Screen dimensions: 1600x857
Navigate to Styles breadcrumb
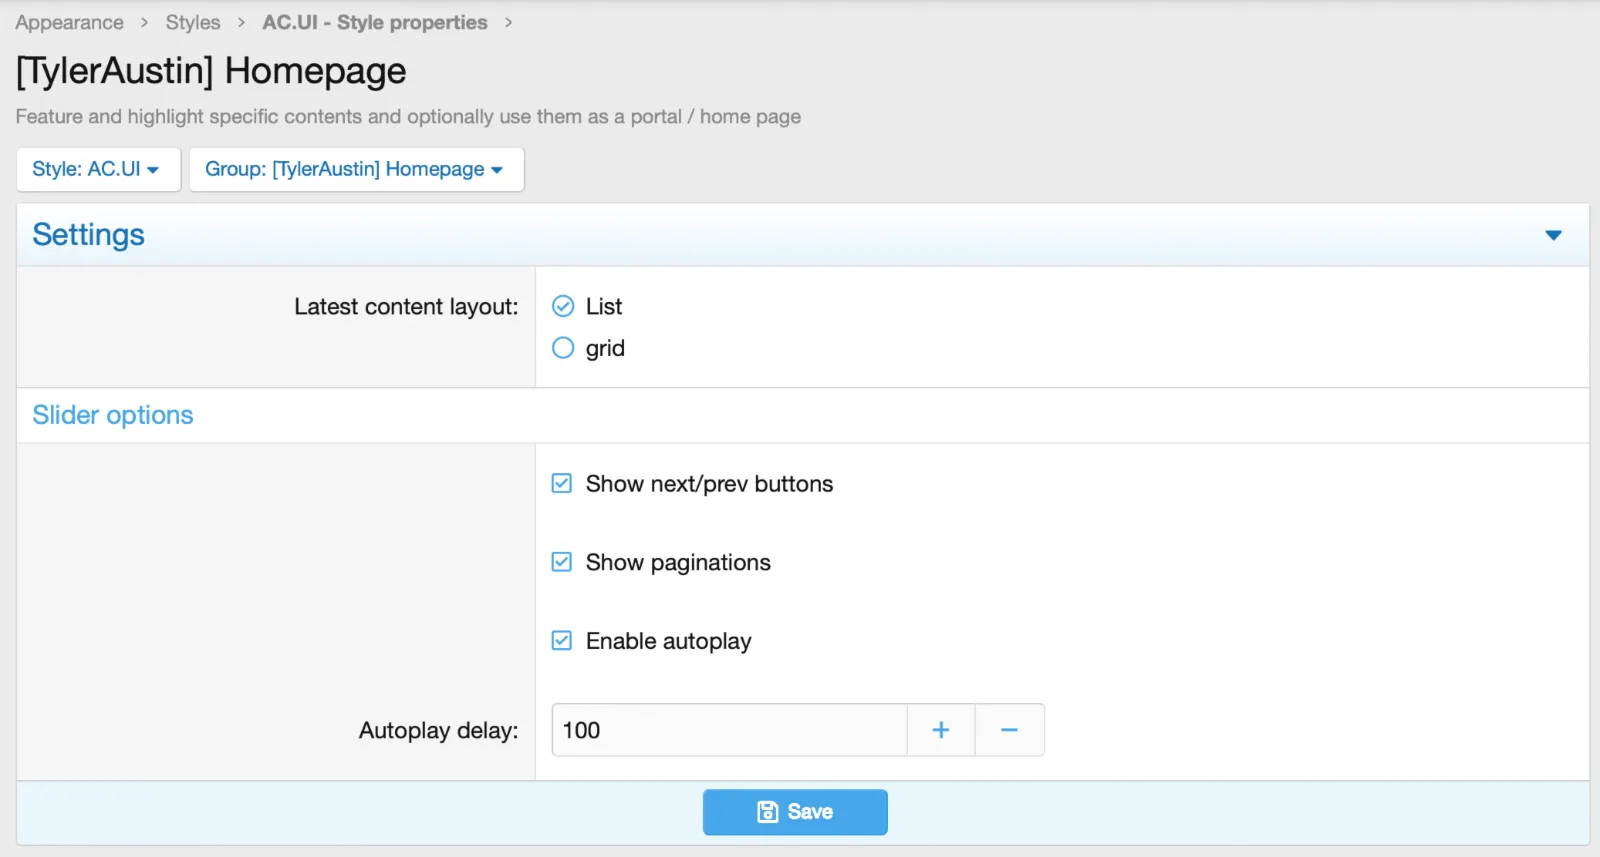(x=192, y=22)
